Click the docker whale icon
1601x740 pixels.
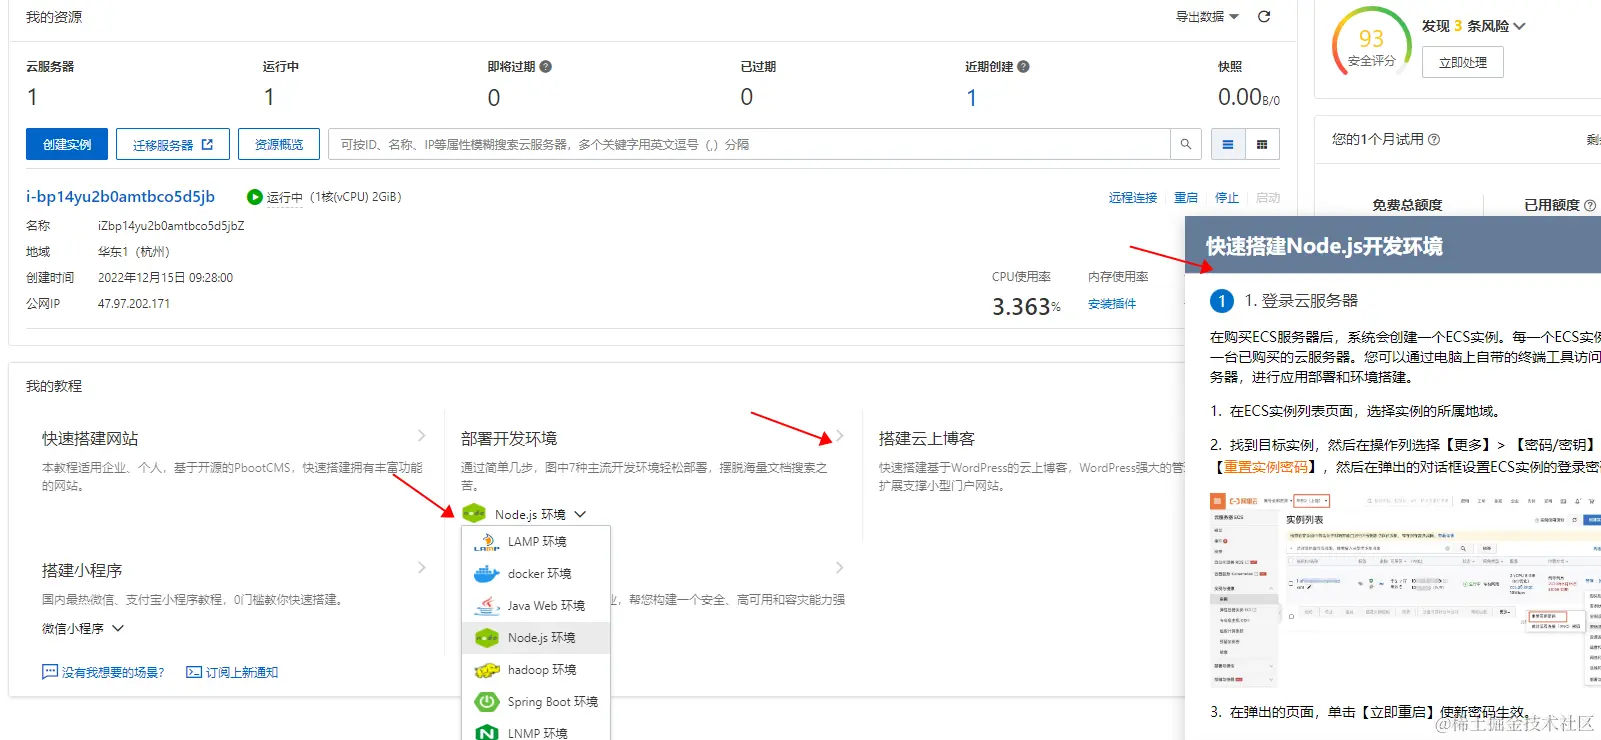[x=486, y=574]
